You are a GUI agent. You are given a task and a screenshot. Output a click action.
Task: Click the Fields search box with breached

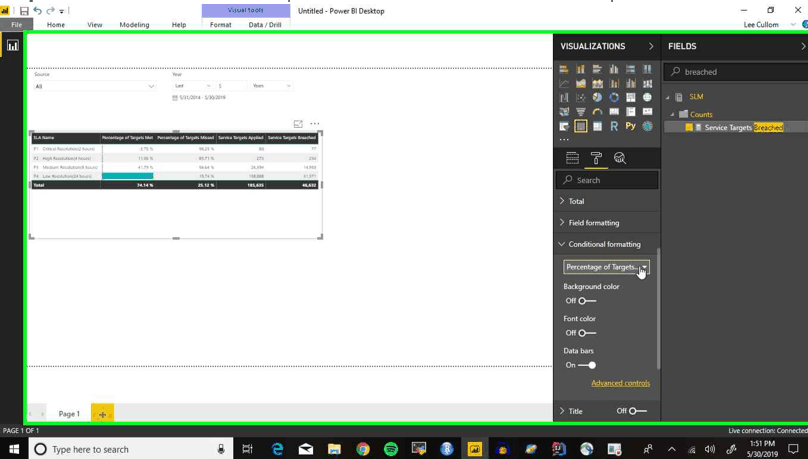736,72
